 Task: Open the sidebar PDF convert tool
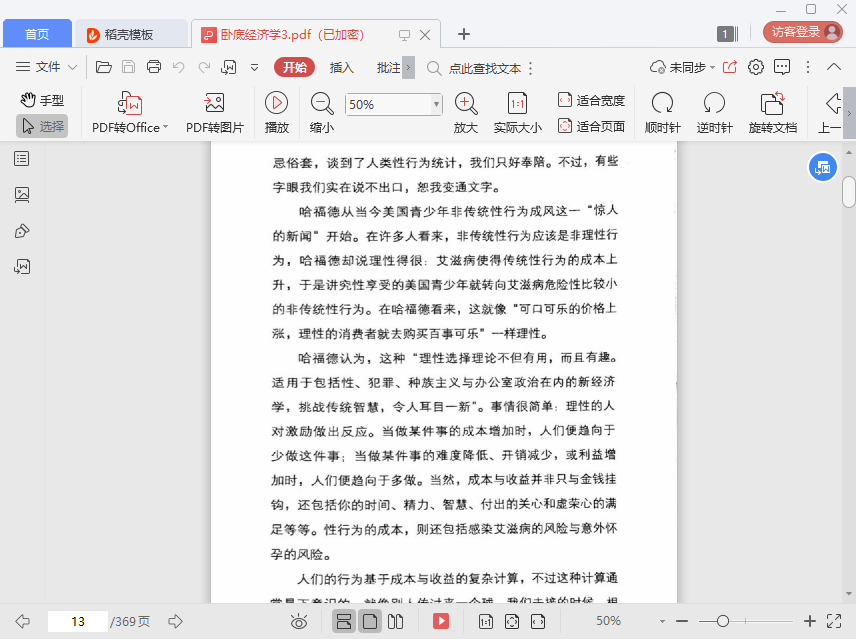click(x=22, y=266)
